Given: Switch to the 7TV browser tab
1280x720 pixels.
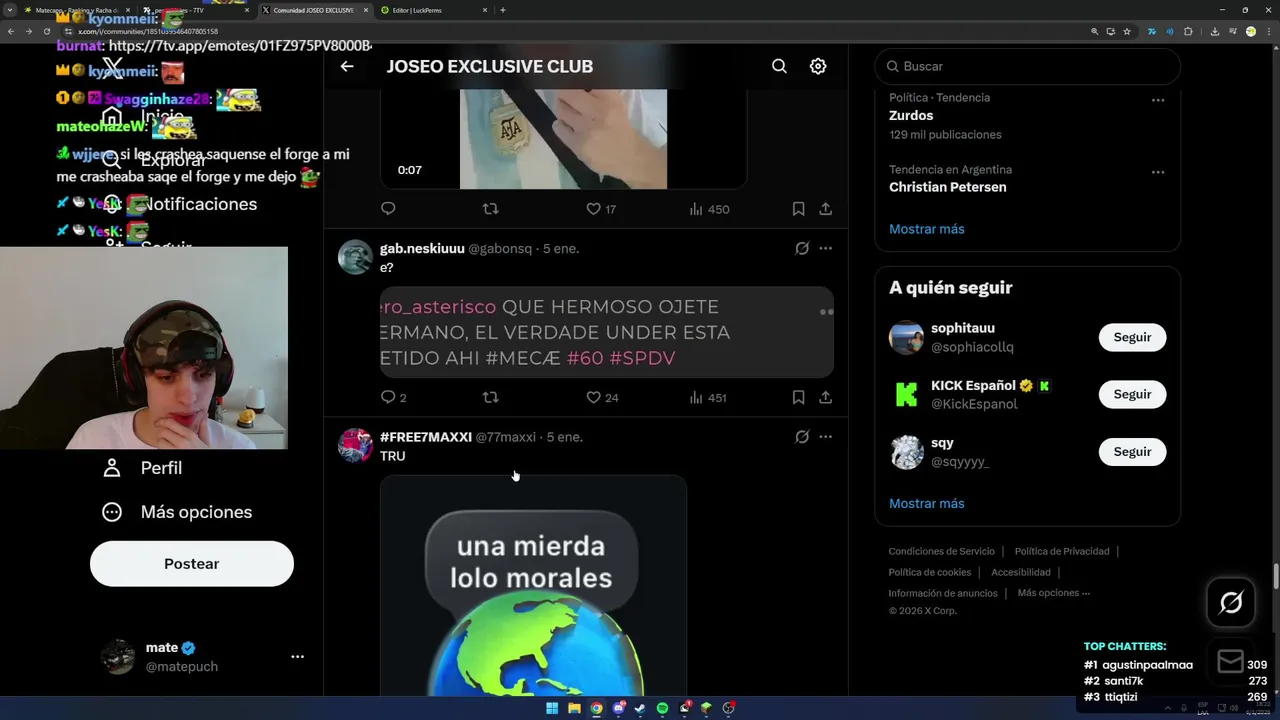Looking at the screenshot, I should pyautogui.click(x=192, y=10).
